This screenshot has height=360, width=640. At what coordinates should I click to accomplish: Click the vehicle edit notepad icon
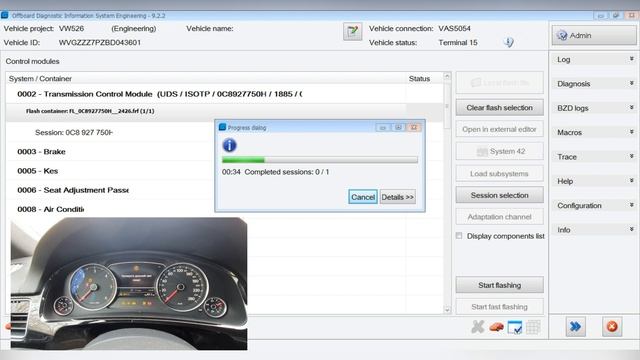point(352,32)
